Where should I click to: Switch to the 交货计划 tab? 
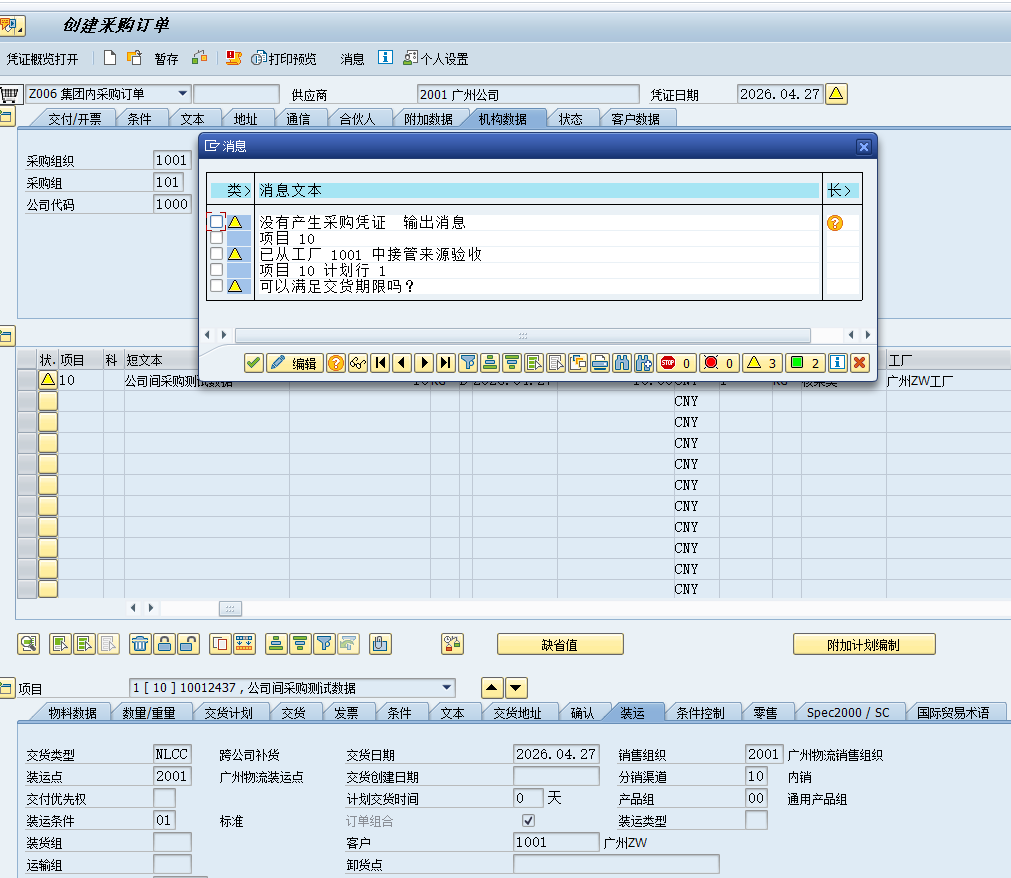[x=229, y=713]
